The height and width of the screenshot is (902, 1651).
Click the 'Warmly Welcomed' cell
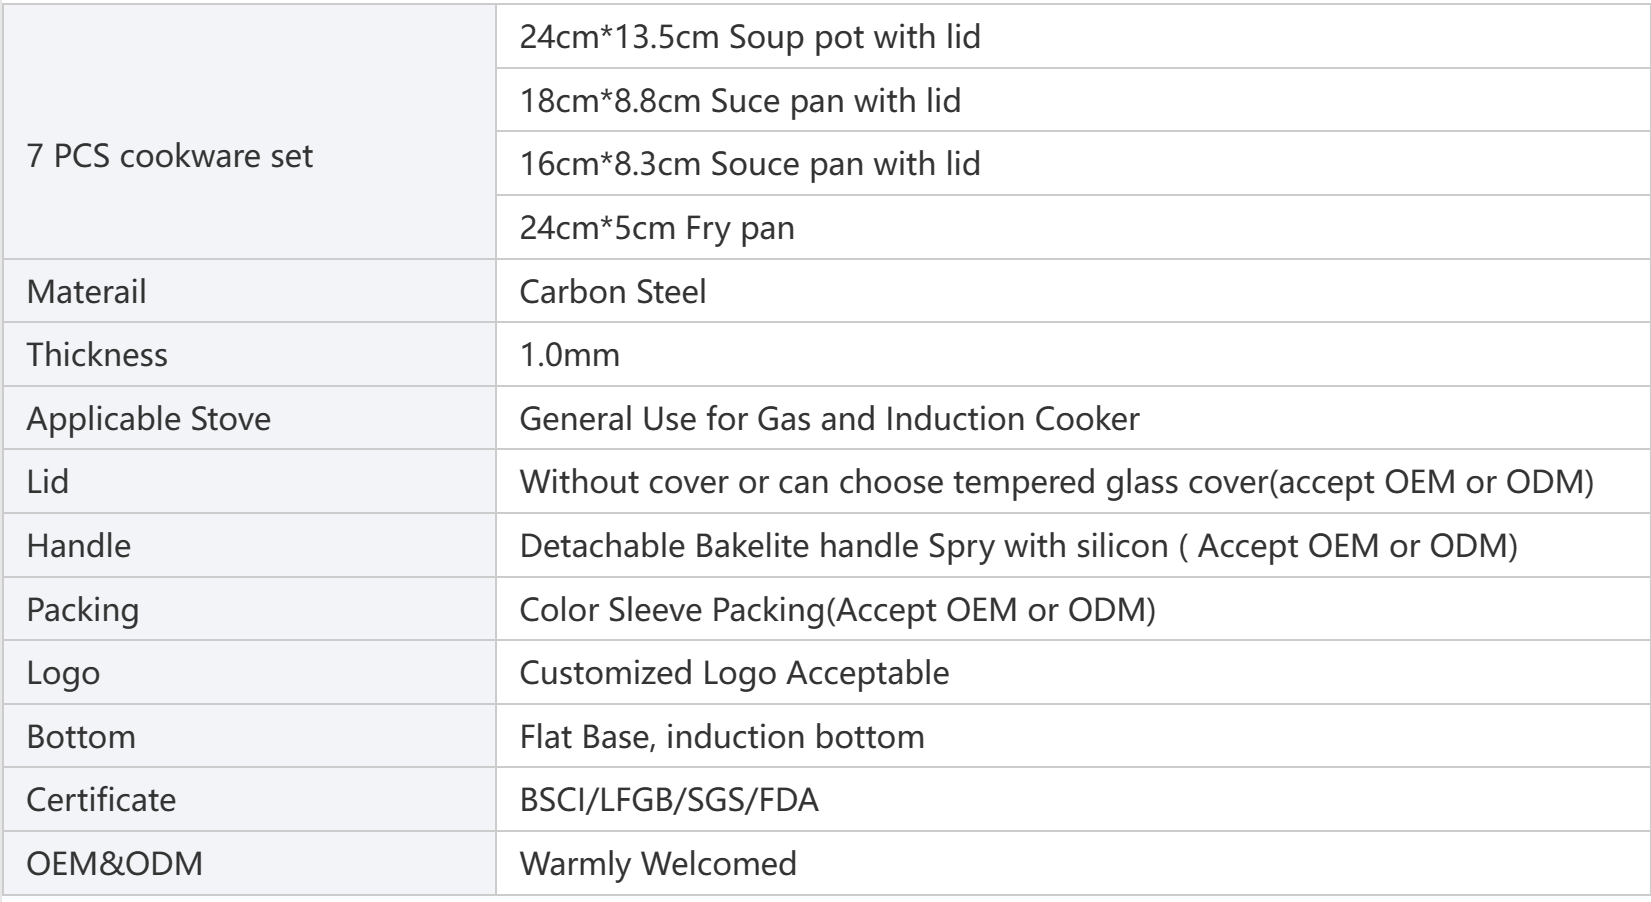coord(1073,863)
